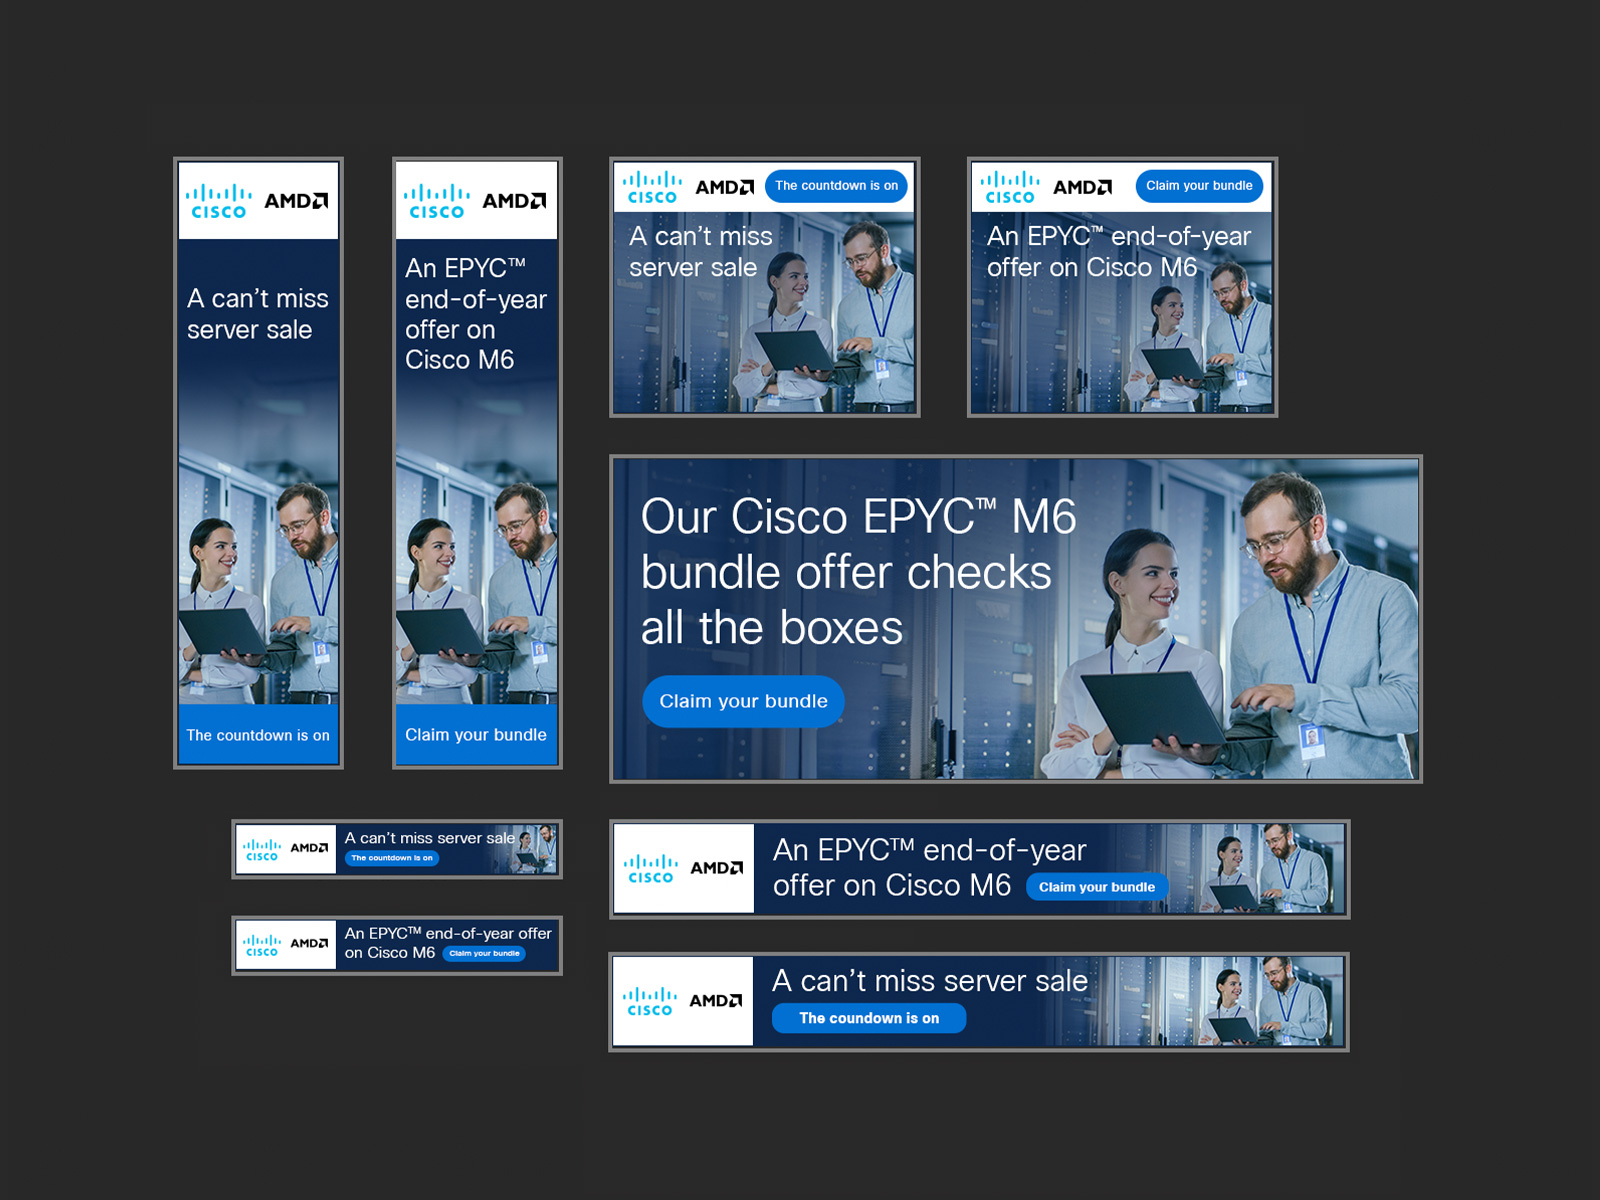Click Cisco logo in small 'can't miss server sale' strip banner
This screenshot has height=1200, width=1600.
coord(262,850)
